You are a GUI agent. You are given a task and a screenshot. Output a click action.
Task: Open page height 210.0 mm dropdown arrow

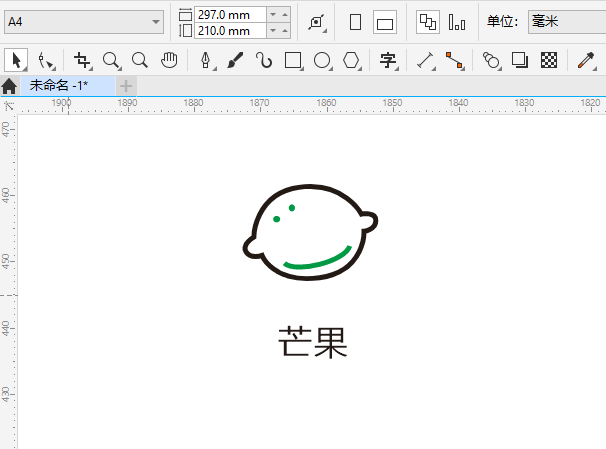pos(273,31)
